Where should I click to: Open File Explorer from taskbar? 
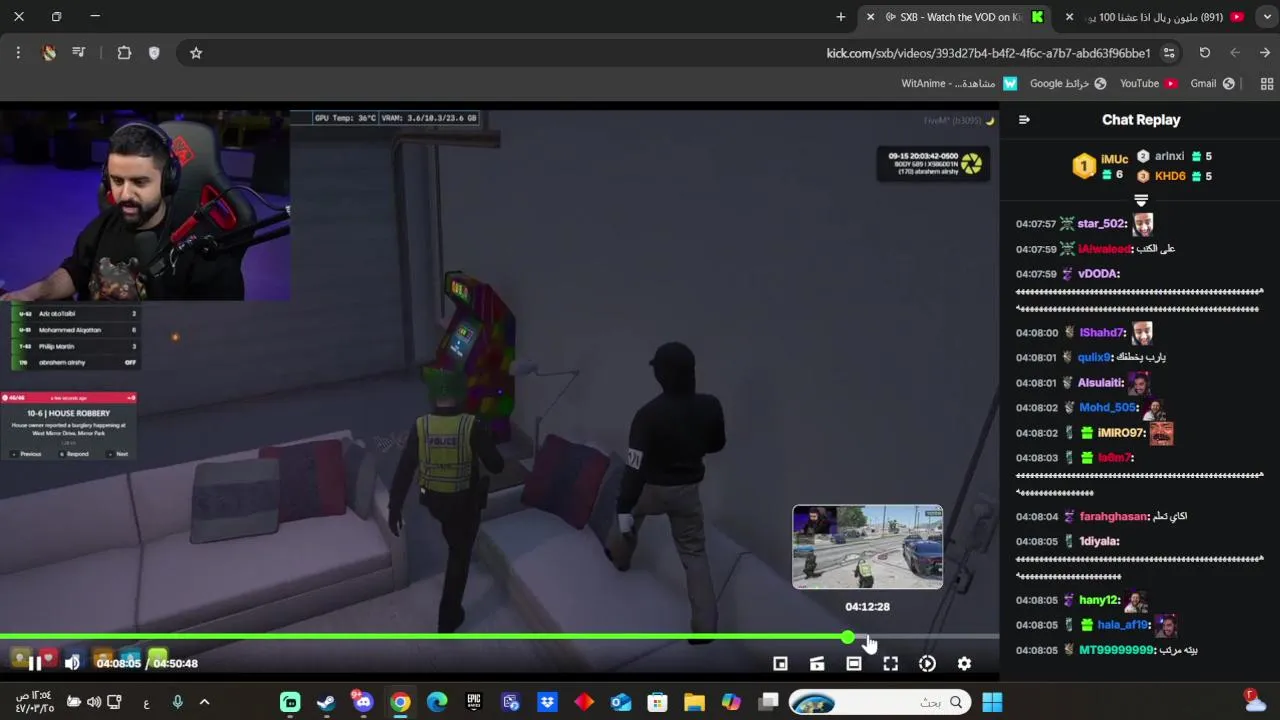694,703
